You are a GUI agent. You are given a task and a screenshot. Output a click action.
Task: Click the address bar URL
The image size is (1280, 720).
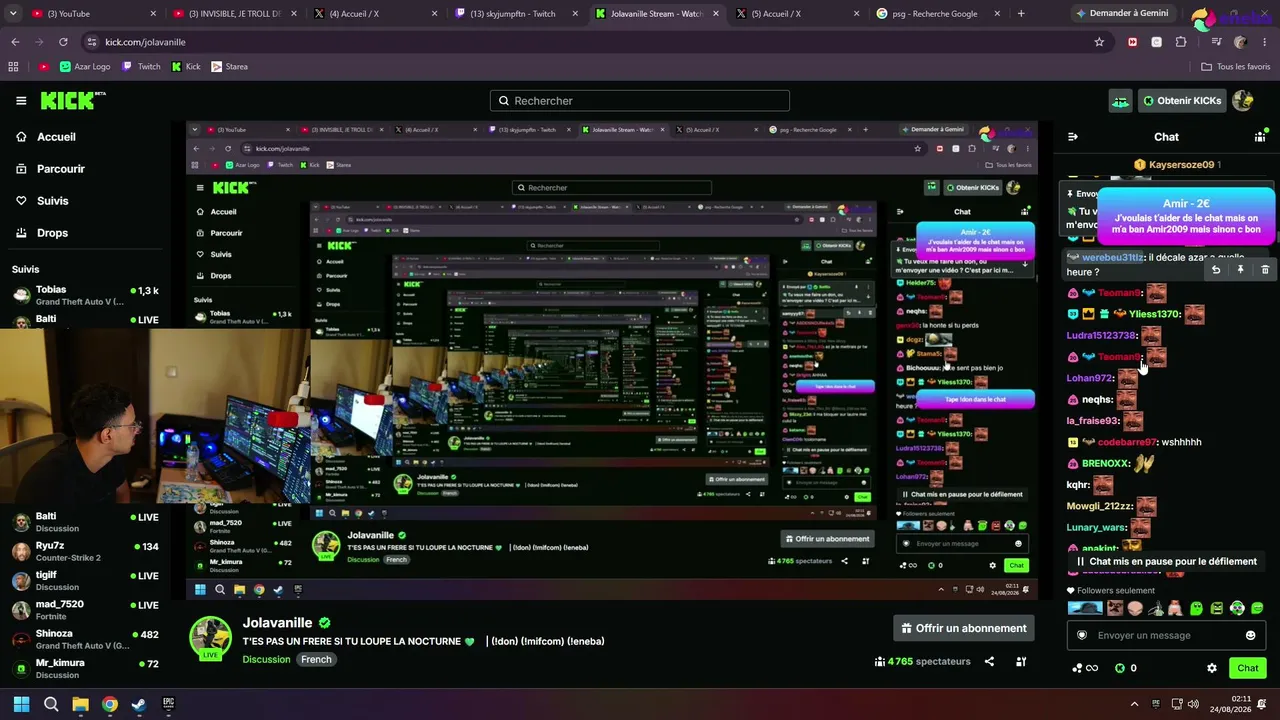coord(145,42)
